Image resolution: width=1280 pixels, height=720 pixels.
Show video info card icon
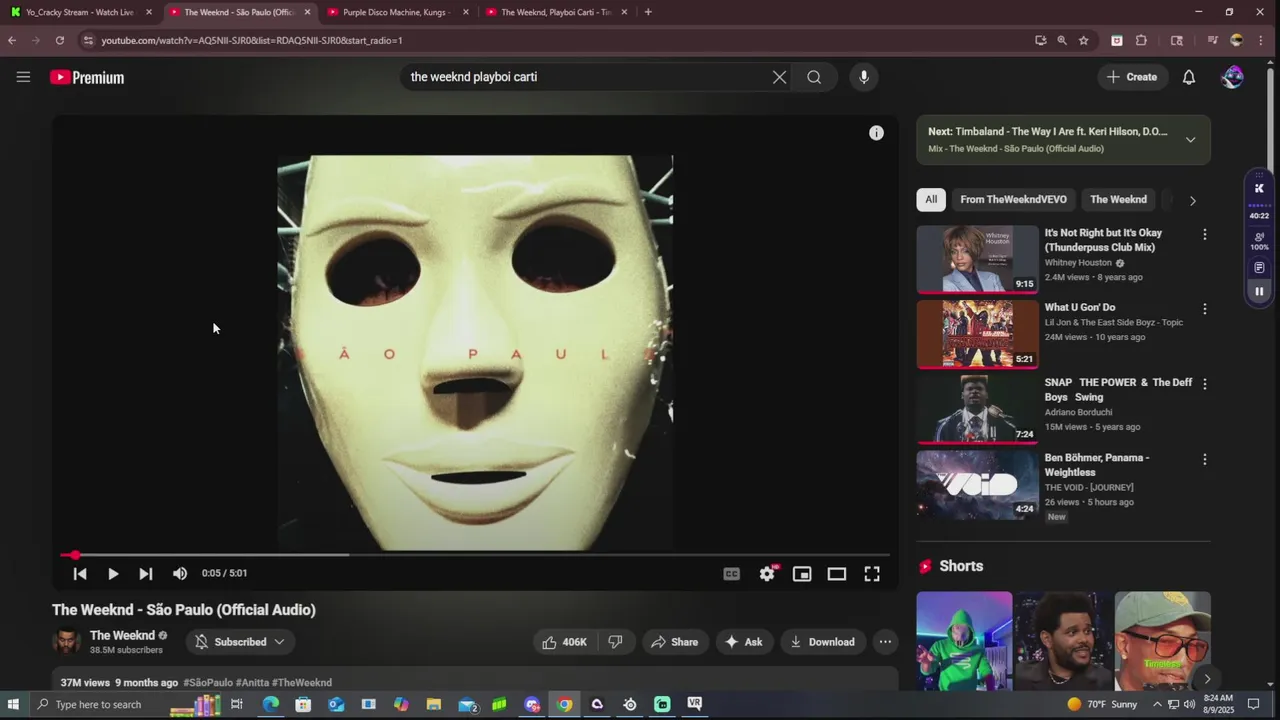[x=876, y=133]
